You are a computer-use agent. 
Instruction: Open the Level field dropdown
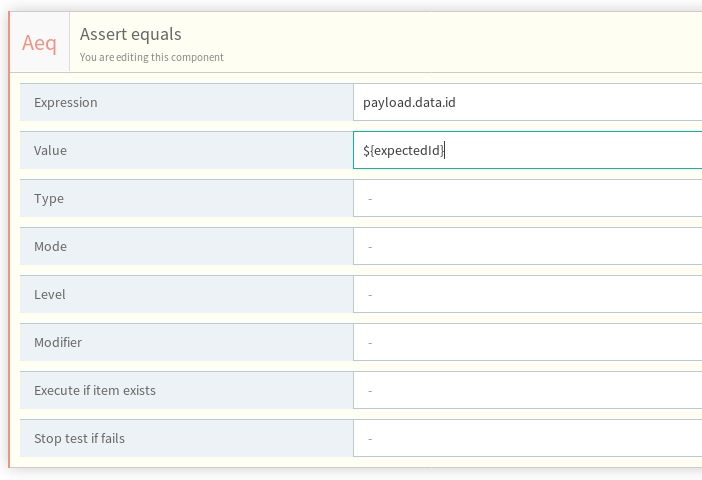527,294
